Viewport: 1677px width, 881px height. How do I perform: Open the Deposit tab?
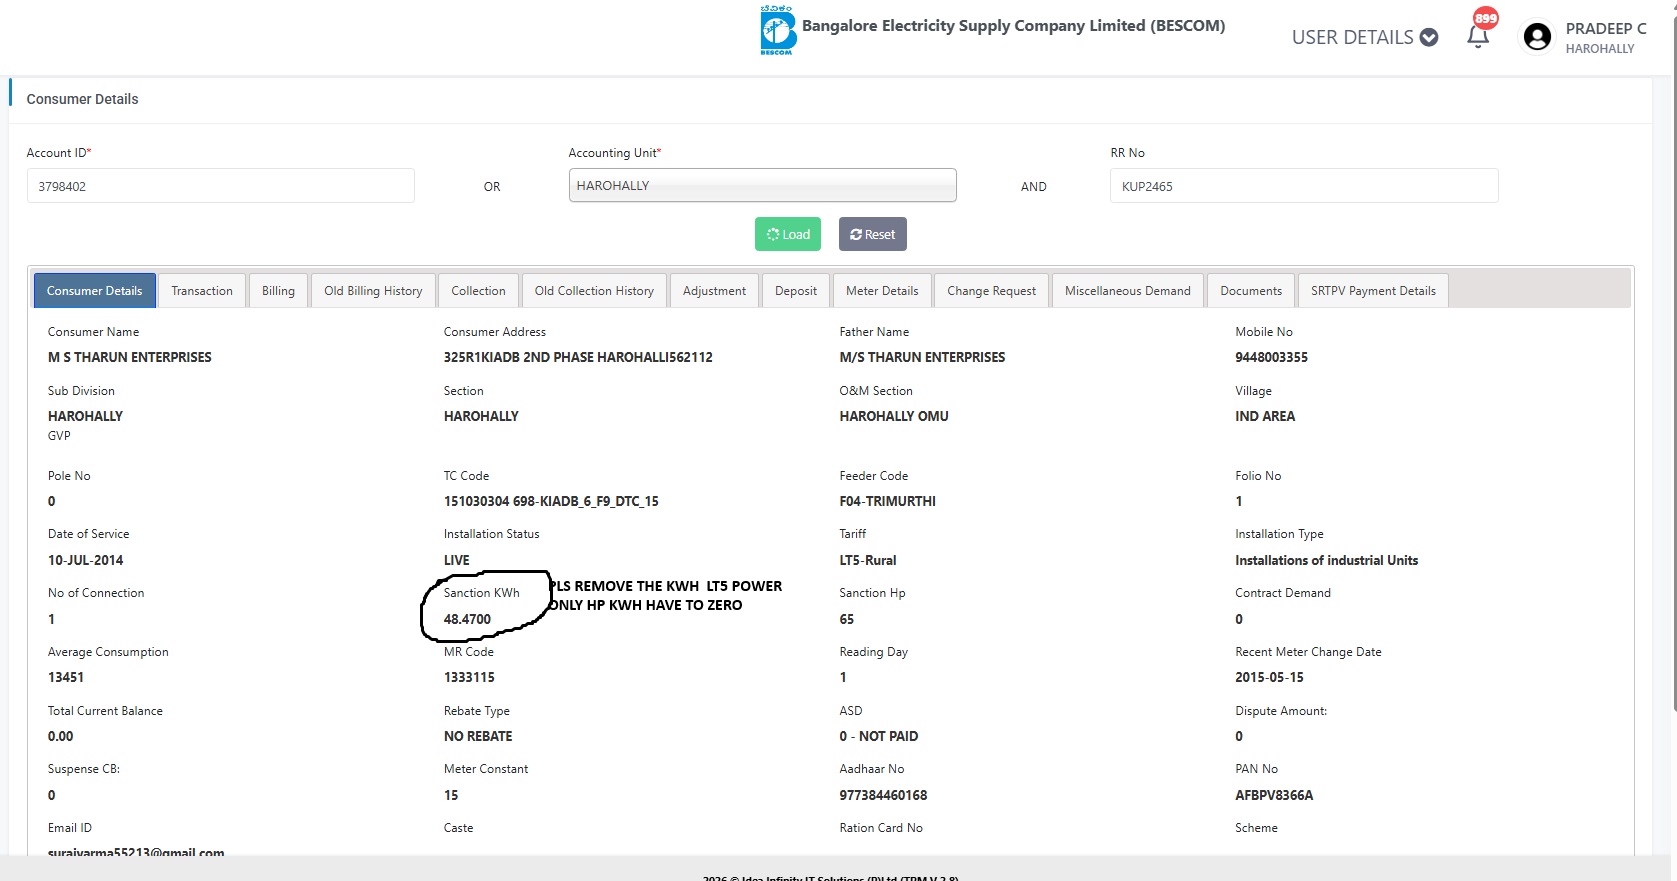click(796, 291)
